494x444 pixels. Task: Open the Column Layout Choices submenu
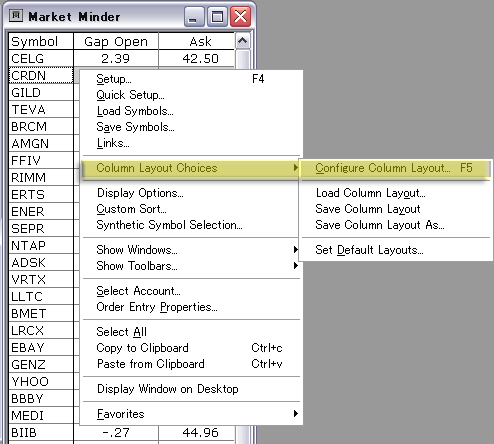[x=191, y=168]
